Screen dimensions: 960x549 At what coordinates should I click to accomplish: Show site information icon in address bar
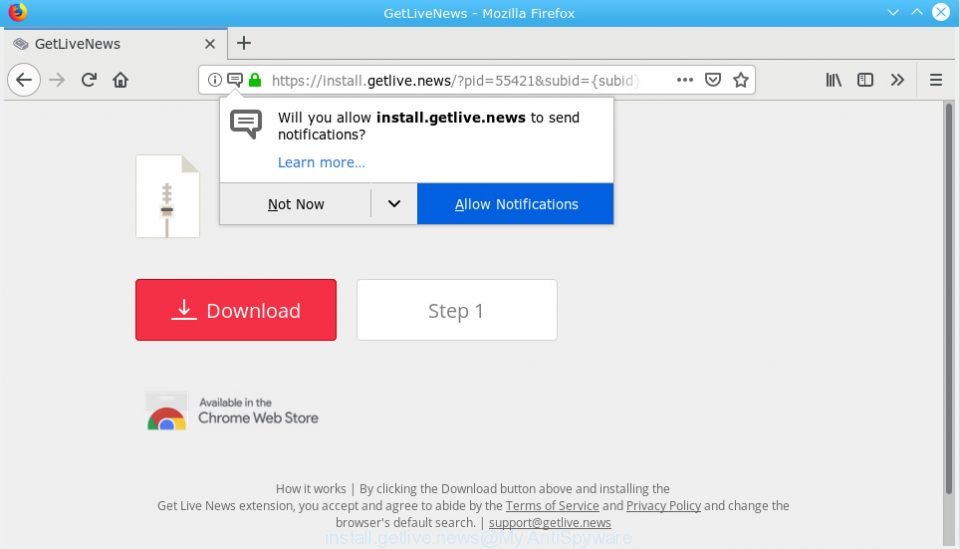click(214, 80)
